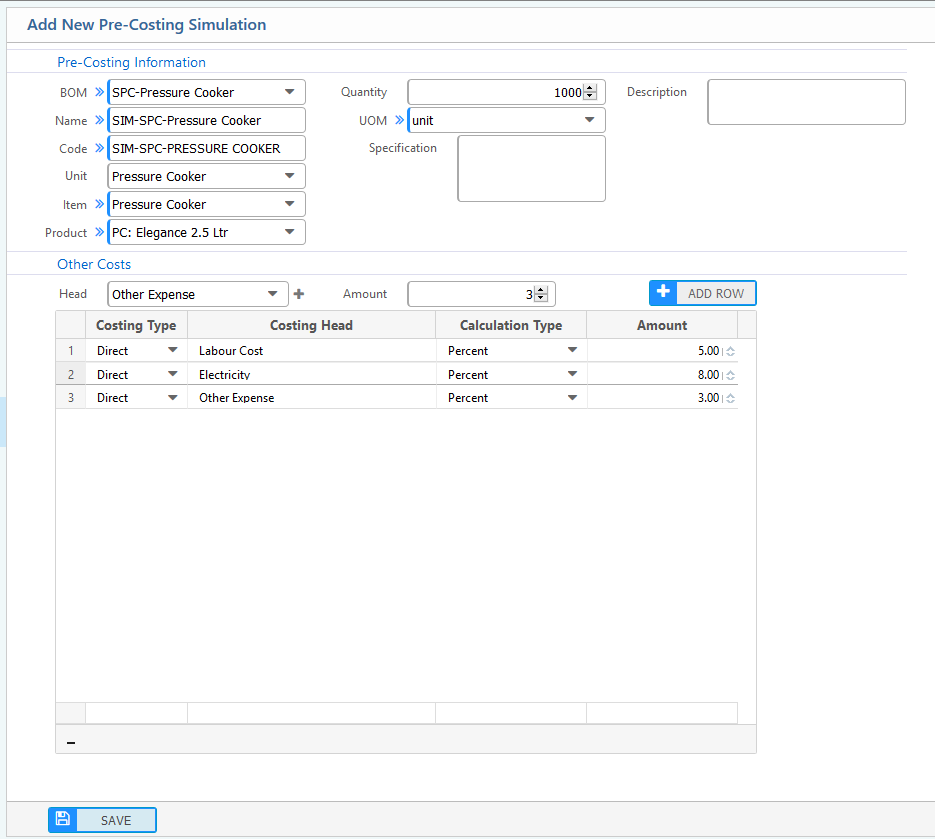Select the Costing Head column header
Viewport: 935px width, 839px height.
[311, 325]
